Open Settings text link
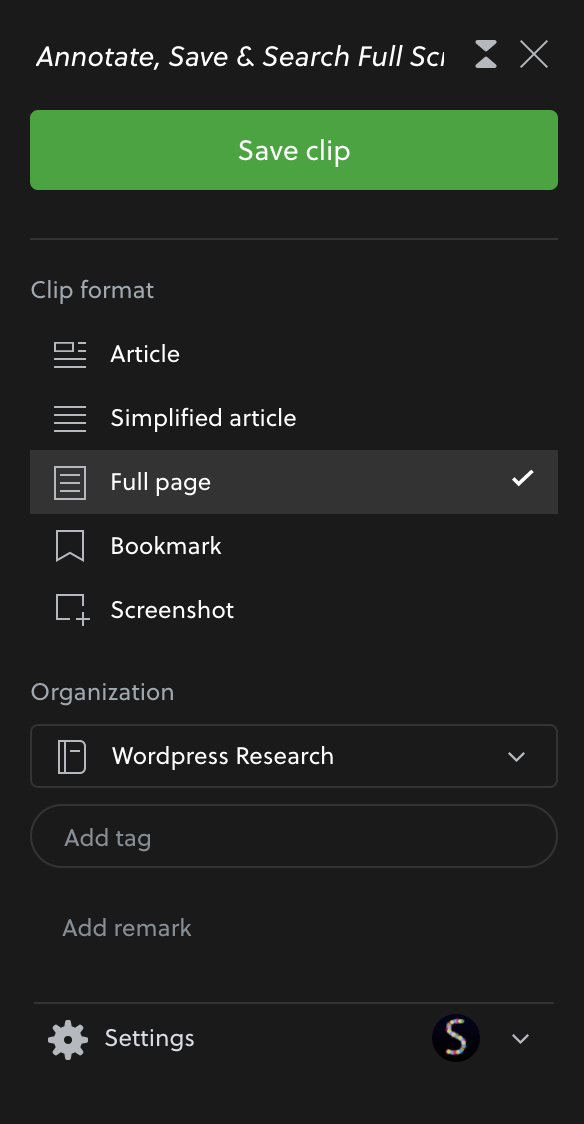This screenshot has height=1124, width=584. pyautogui.click(x=149, y=1038)
